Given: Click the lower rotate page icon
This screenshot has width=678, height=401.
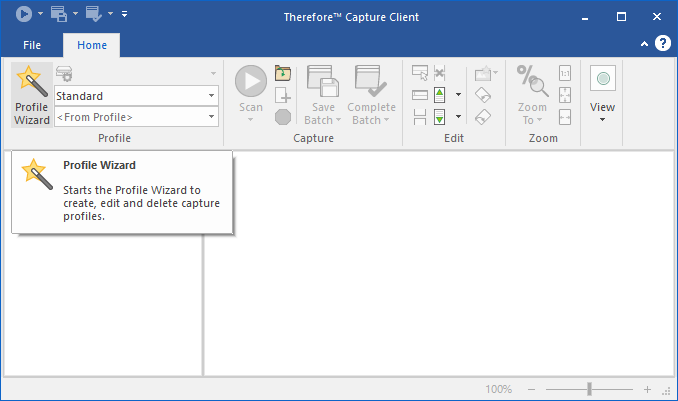Looking at the screenshot, I should (x=483, y=117).
